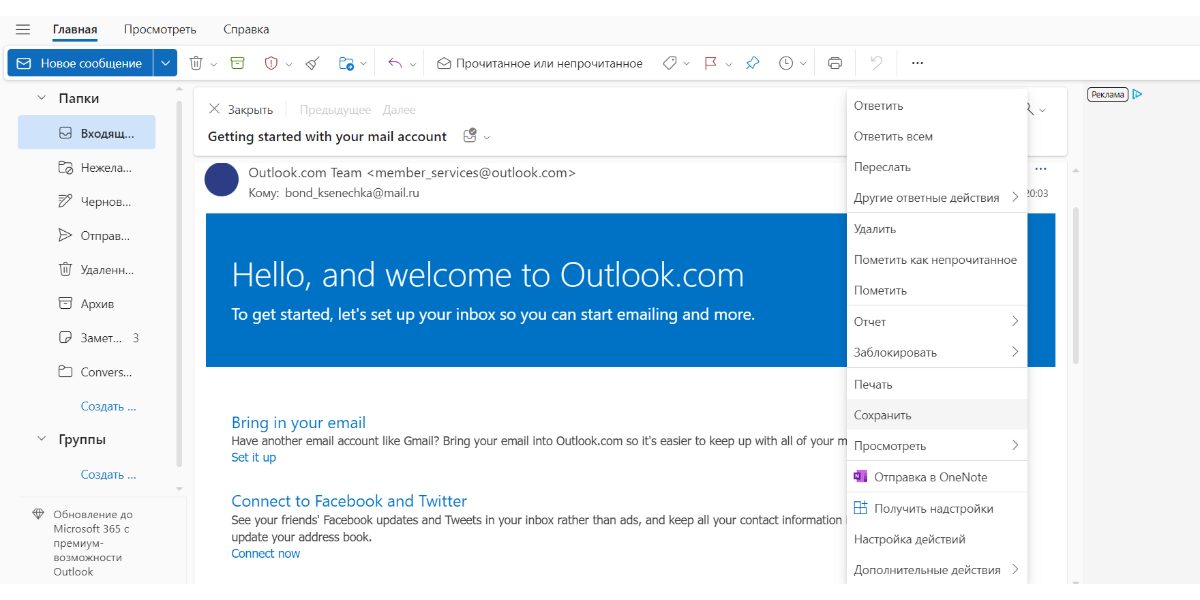Image resolution: width=1200 pixels, height=600 pixels.
Task: Open the dropdown arrow next to Snooze clock
Action: (805, 63)
